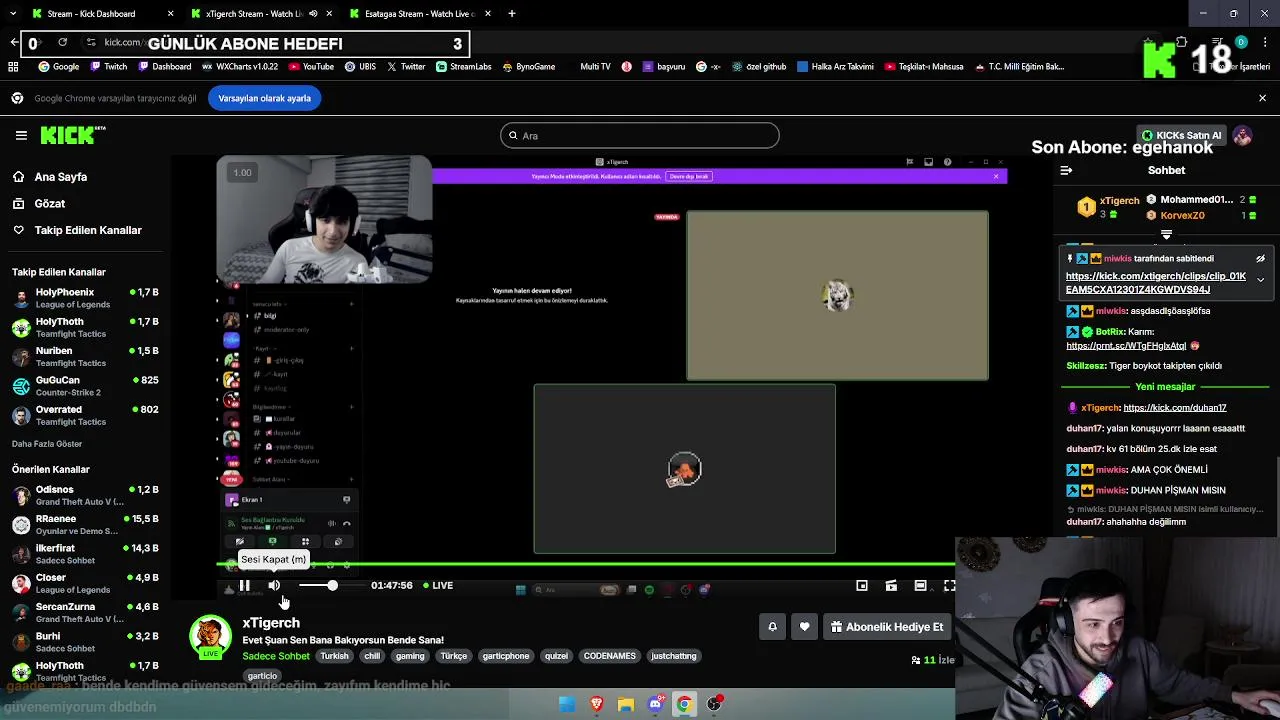This screenshot has width=1280, height=720.
Task: Open Windows Start menu in taskbar
Action: click(567, 704)
